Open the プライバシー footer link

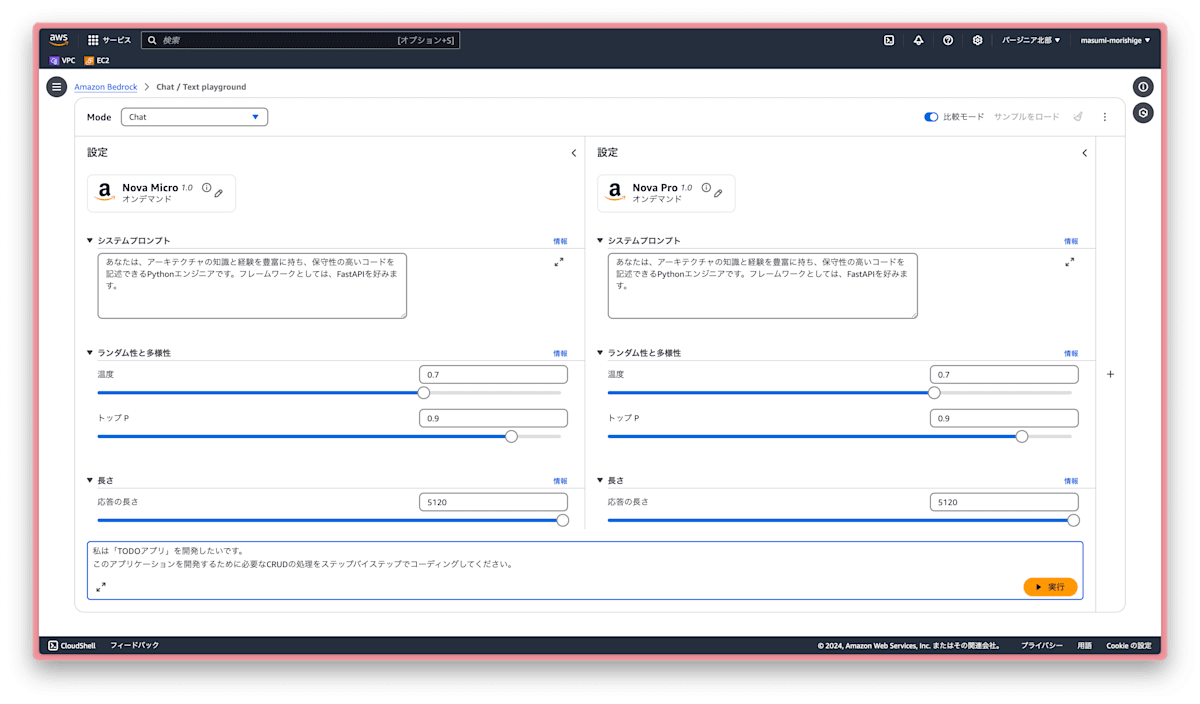[x=1041, y=646]
